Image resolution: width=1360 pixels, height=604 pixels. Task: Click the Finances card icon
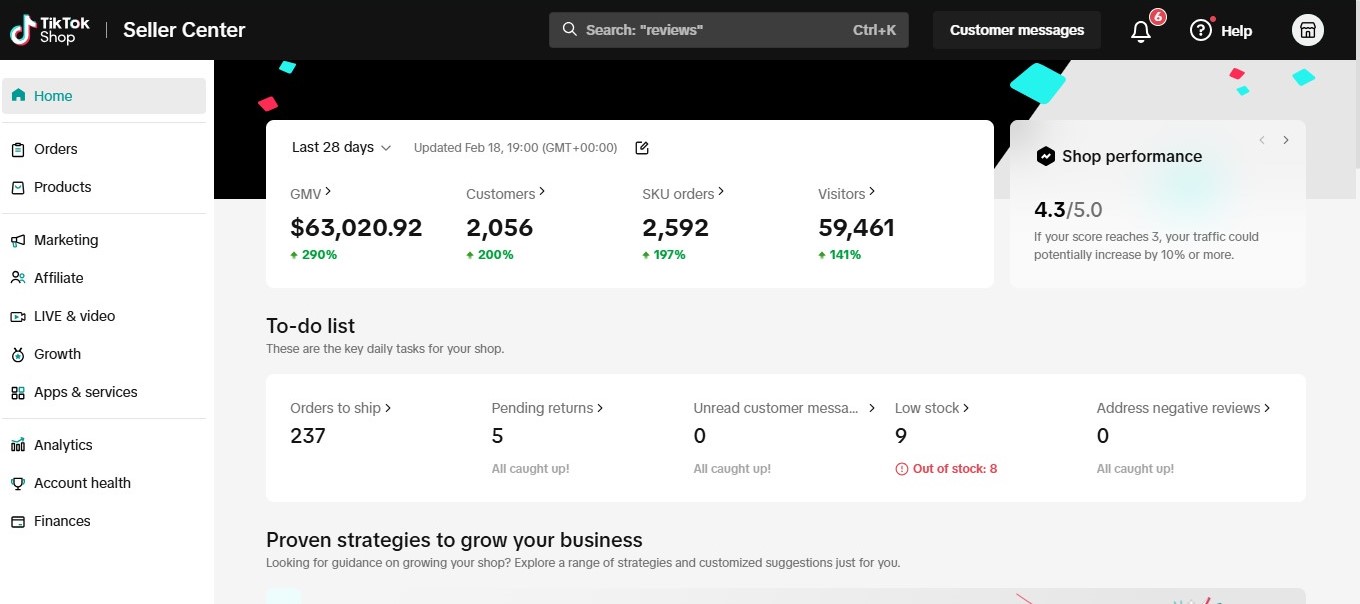tap(18, 521)
